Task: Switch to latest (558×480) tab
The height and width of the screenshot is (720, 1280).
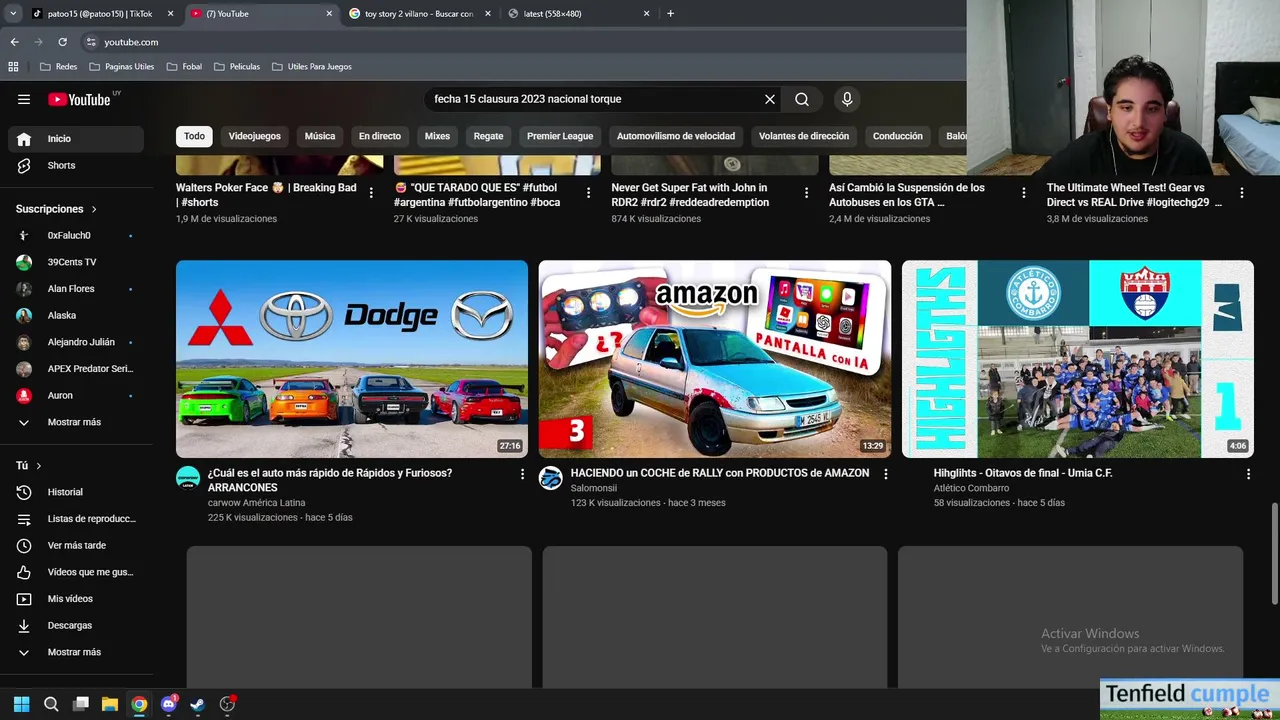Action: [x=578, y=14]
